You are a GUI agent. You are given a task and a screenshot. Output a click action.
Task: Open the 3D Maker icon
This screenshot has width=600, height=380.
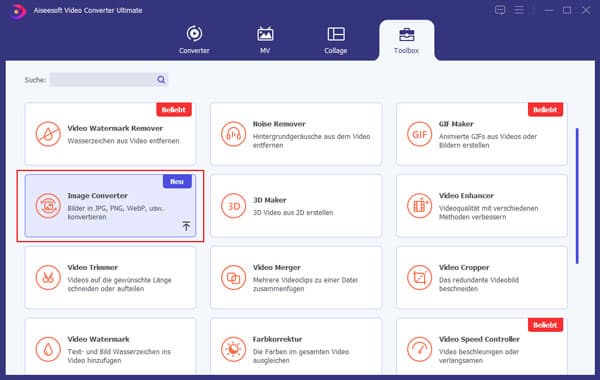(233, 206)
